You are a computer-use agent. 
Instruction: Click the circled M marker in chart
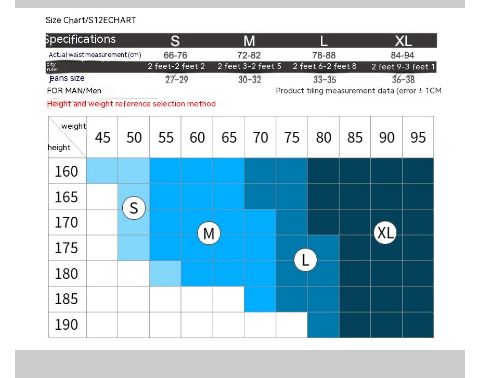[x=209, y=233]
